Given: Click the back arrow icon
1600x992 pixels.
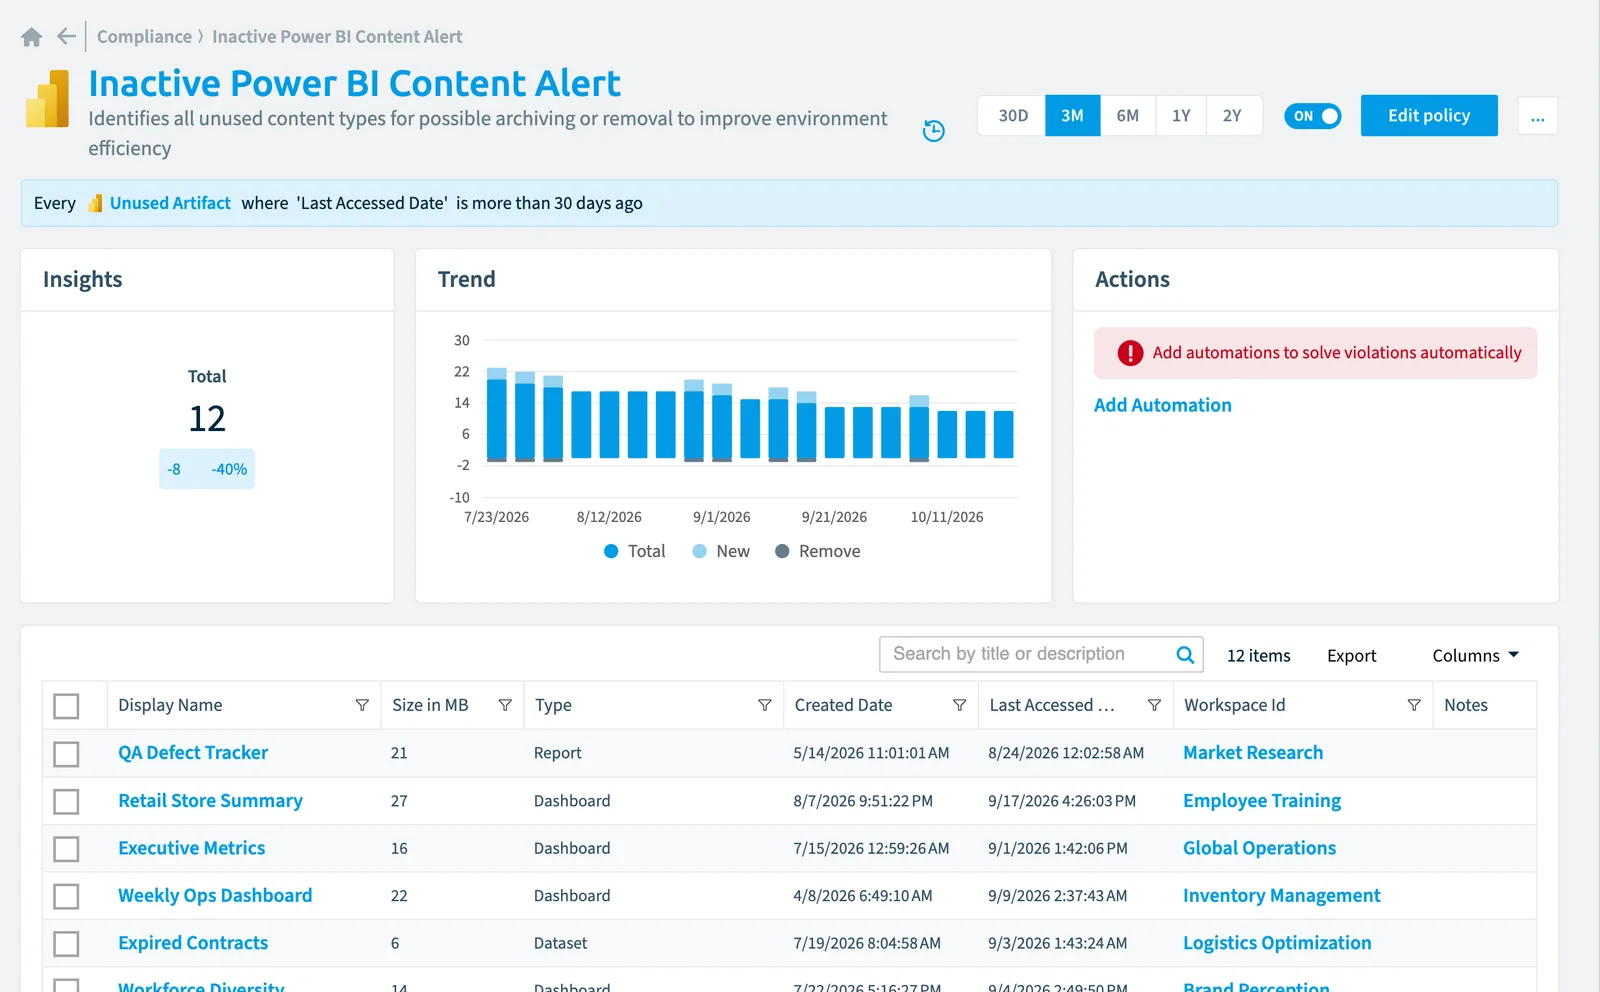Looking at the screenshot, I should 66,37.
